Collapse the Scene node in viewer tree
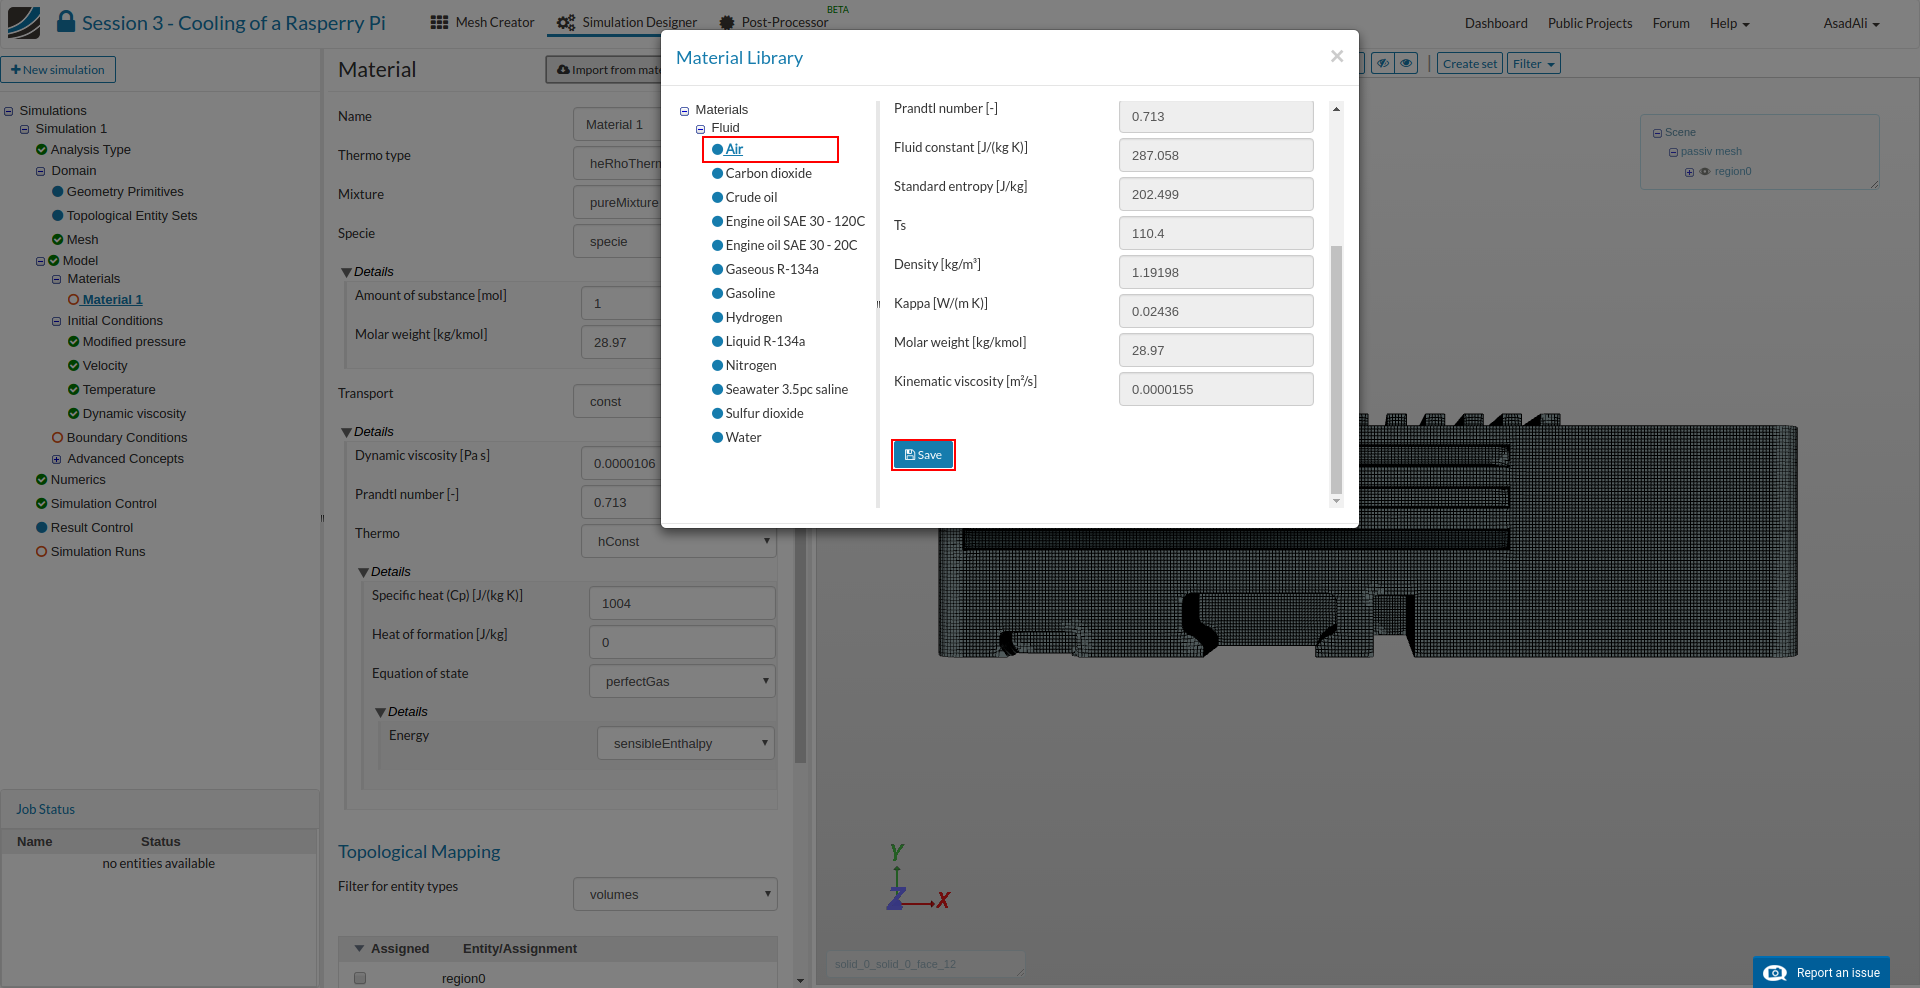 point(1657,133)
